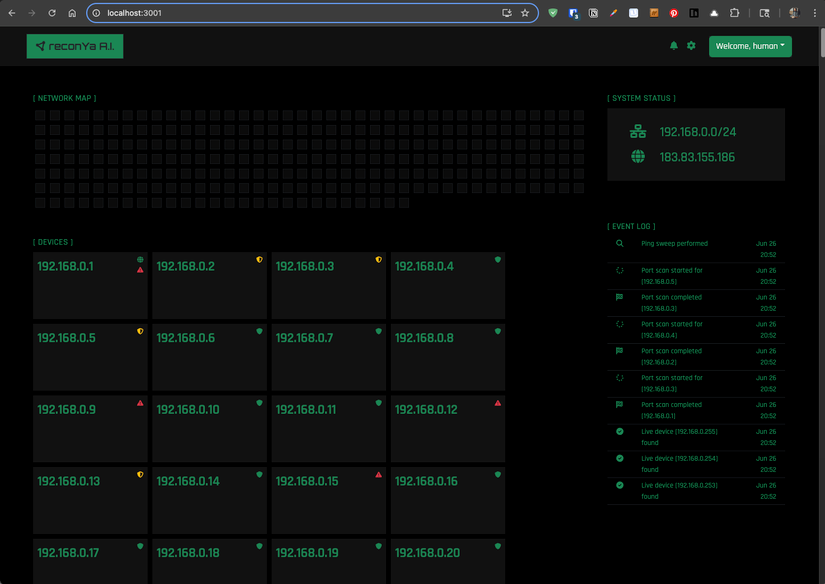Click the red alert triangle on 192.168.0.9
Screen dimensions: 825x584
click(x=140, y=403)
